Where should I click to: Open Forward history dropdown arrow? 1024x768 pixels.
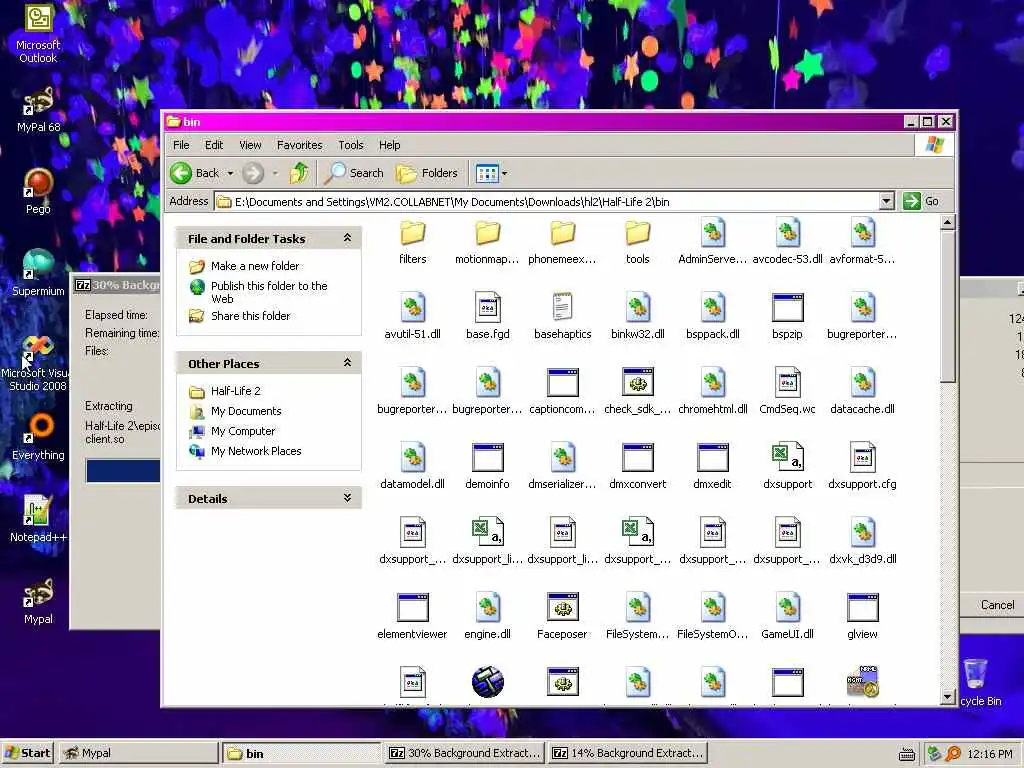(x=275, y=173)
